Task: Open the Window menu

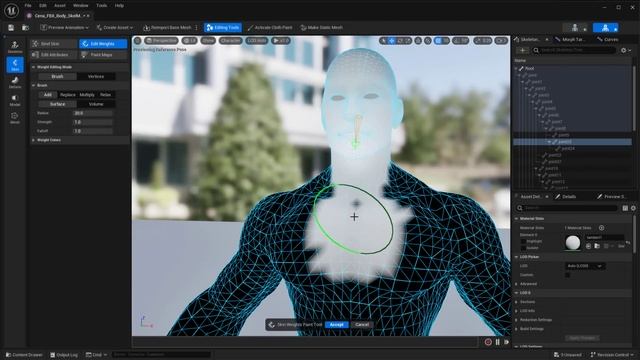Action: click(80, 6)
